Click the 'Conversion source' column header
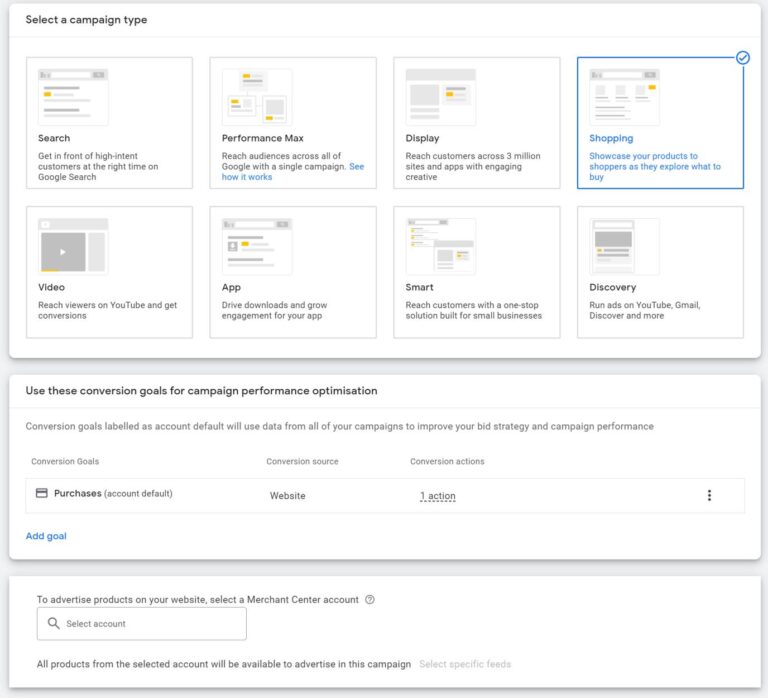 click(302, 461)
